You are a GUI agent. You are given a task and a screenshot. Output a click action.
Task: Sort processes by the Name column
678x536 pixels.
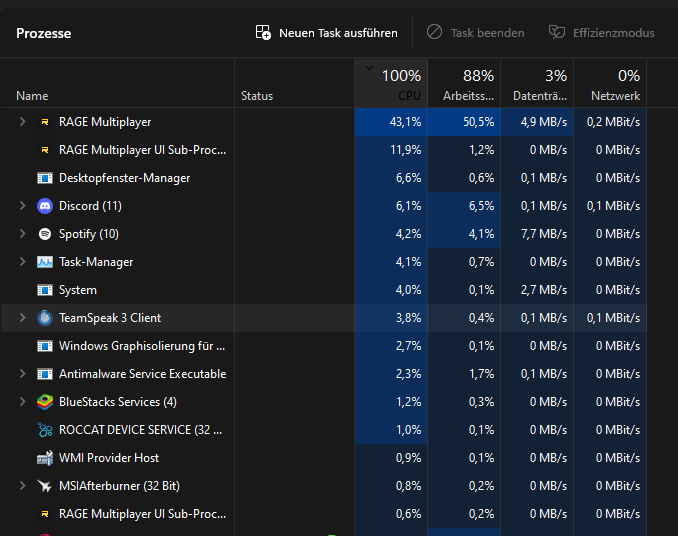click(118, 83)
